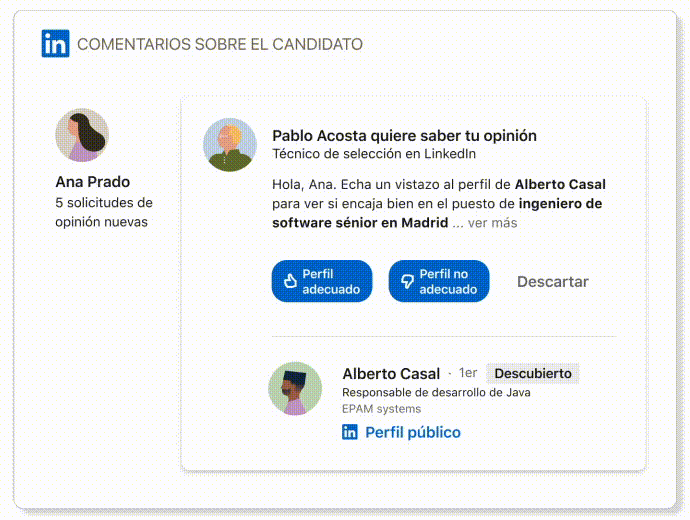
Task: Open Alberto Casal's "Perfil público" link
Action: tap(412, 432)
